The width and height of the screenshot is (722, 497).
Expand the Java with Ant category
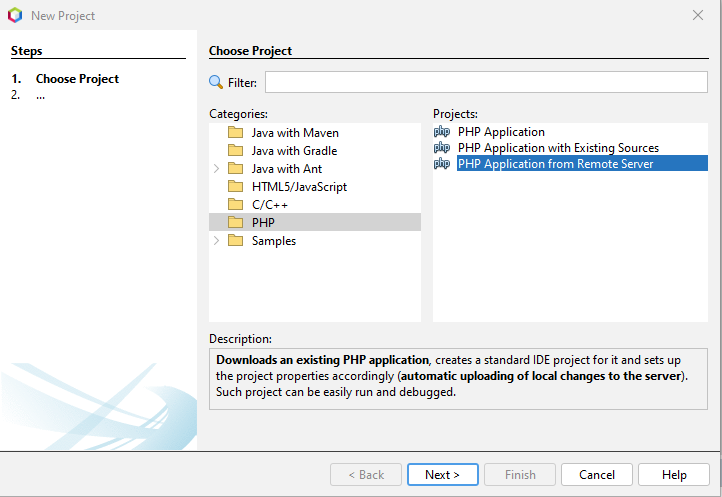[216, 169]
